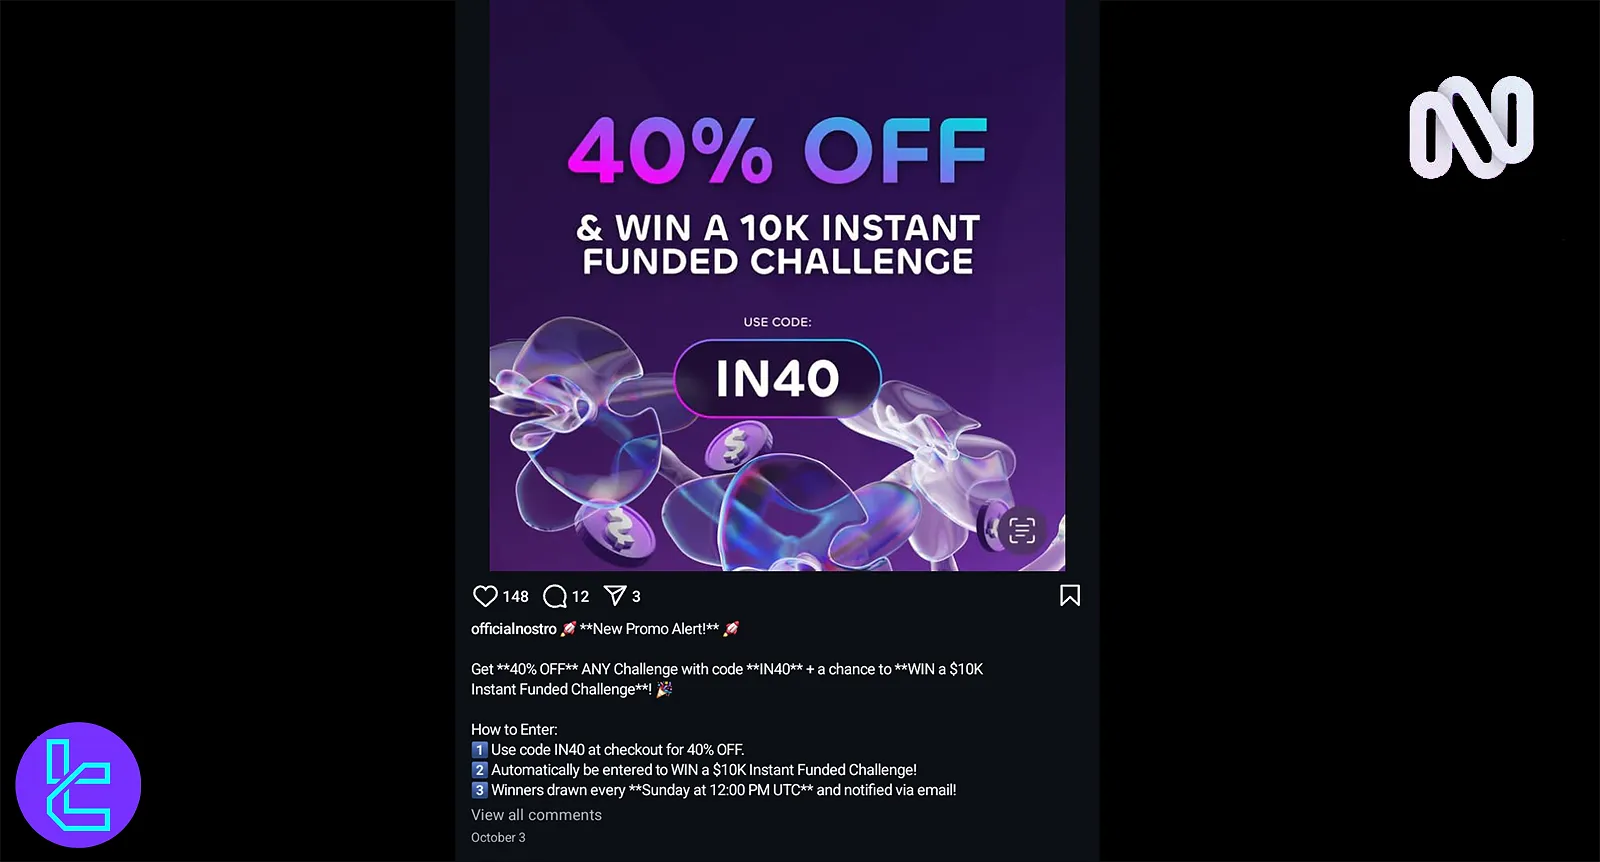Viewport: 1600px width, 862px height.
Task: Save post with the bookmark icon
Action: pyautogui.click(x=1070, y=596)
